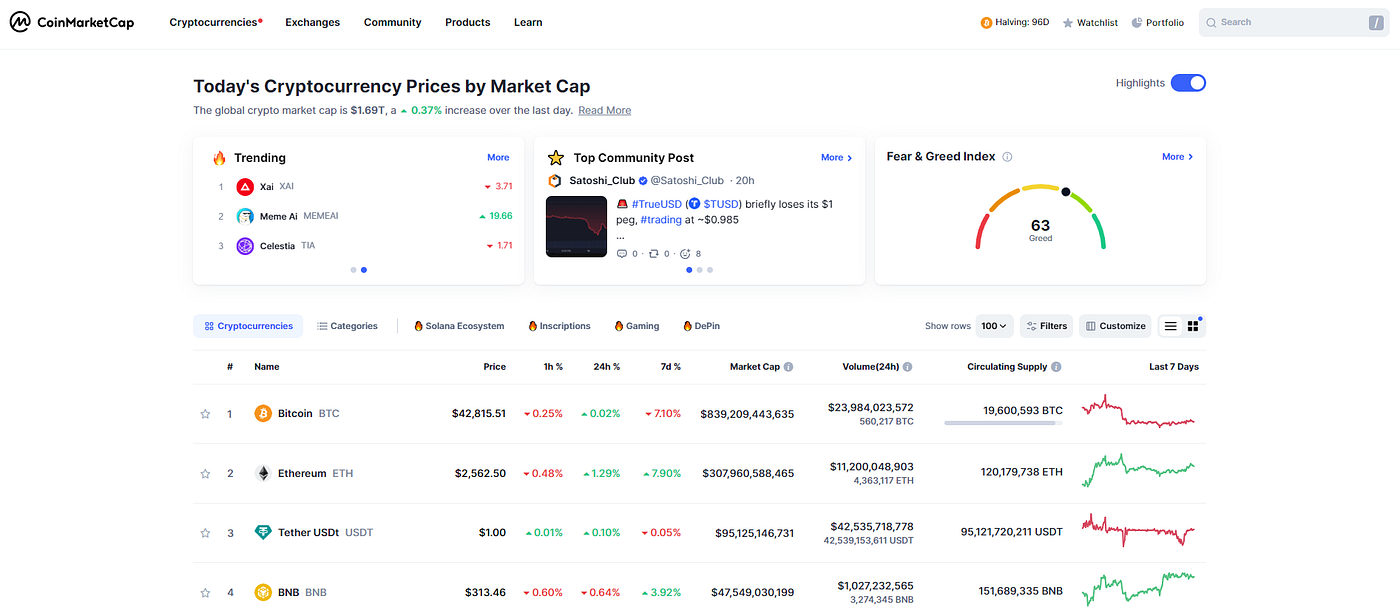
Task: Switch to list view icon
Action: tap(1170, 326)
